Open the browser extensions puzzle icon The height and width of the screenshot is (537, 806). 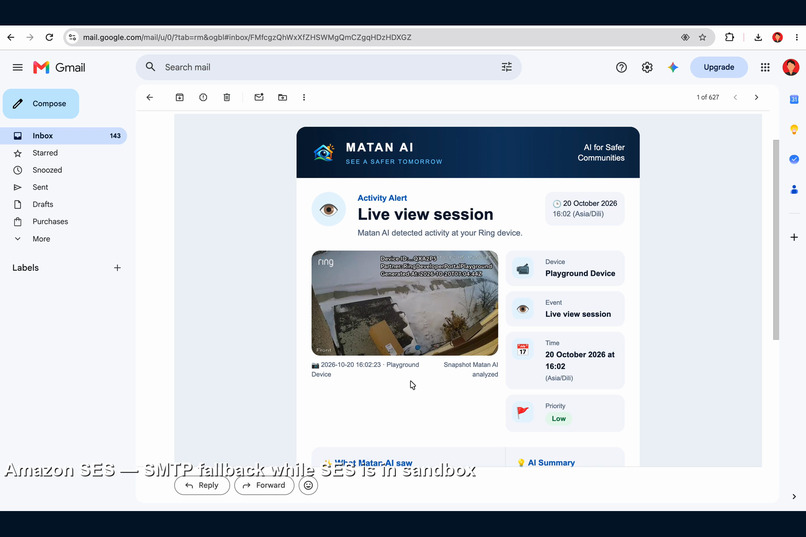tap(729, 37)
